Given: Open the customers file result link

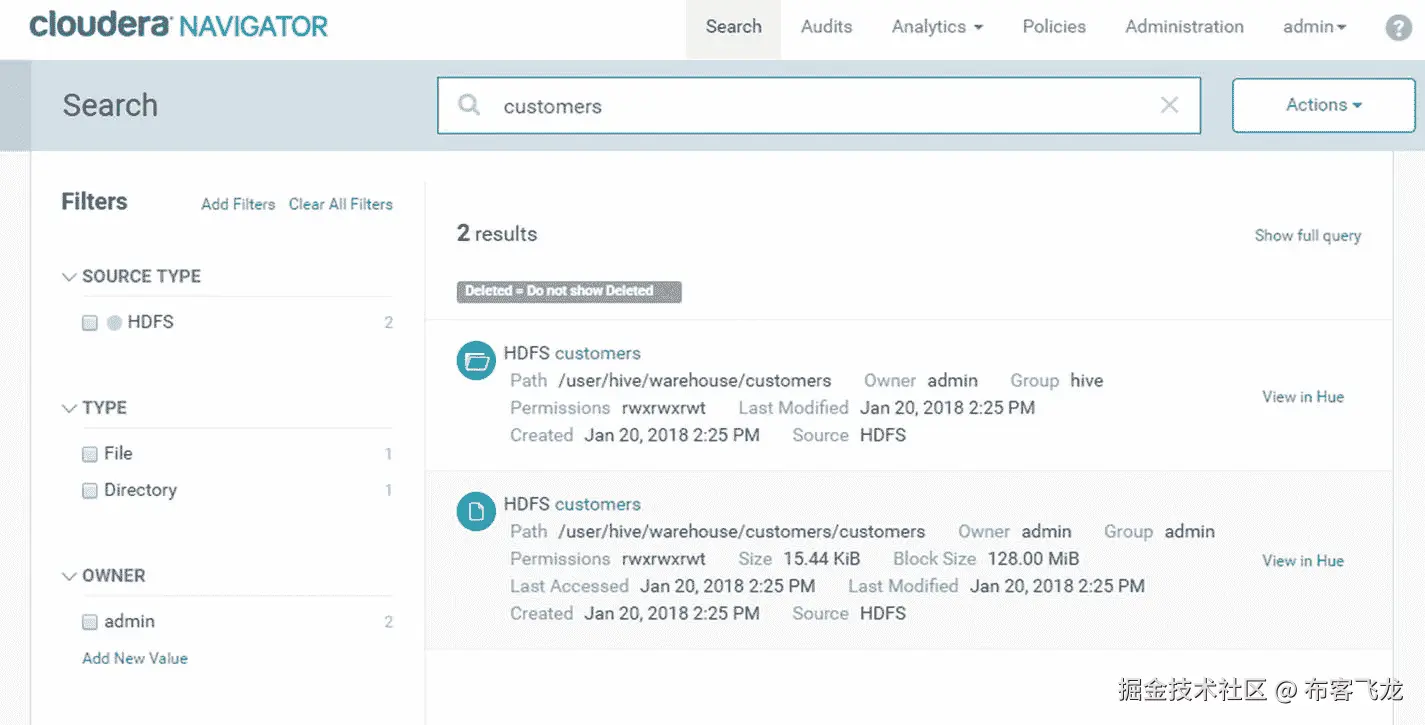Looking at the screenshot, I should (x=598, y=504).
